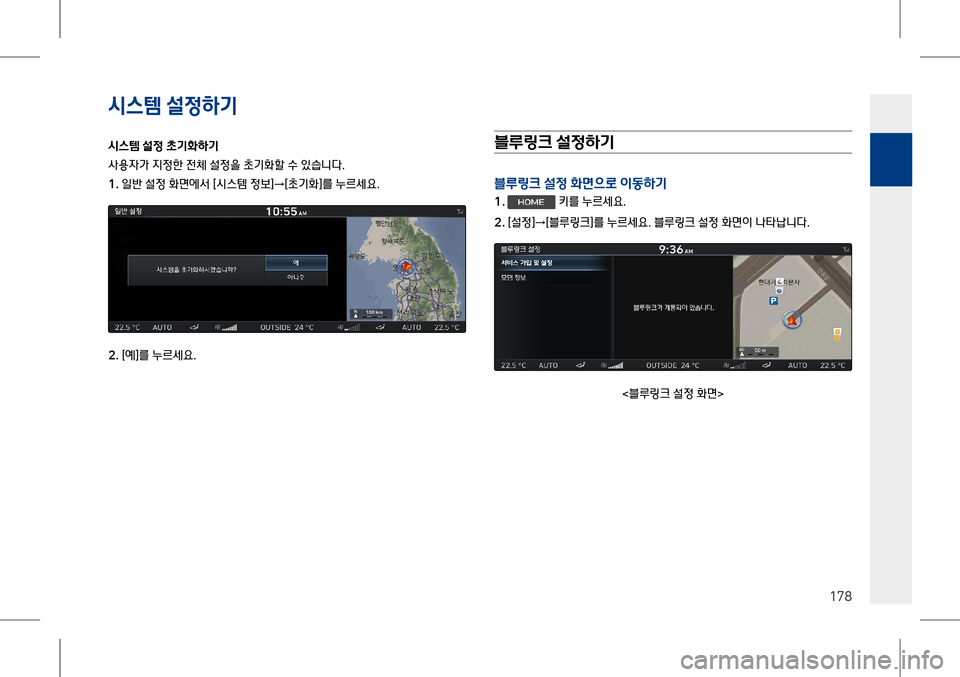The image size is (960, 677).
Task: Click left AUTO climate label, 일반 설정 screen
Action: tap(162, 327)
